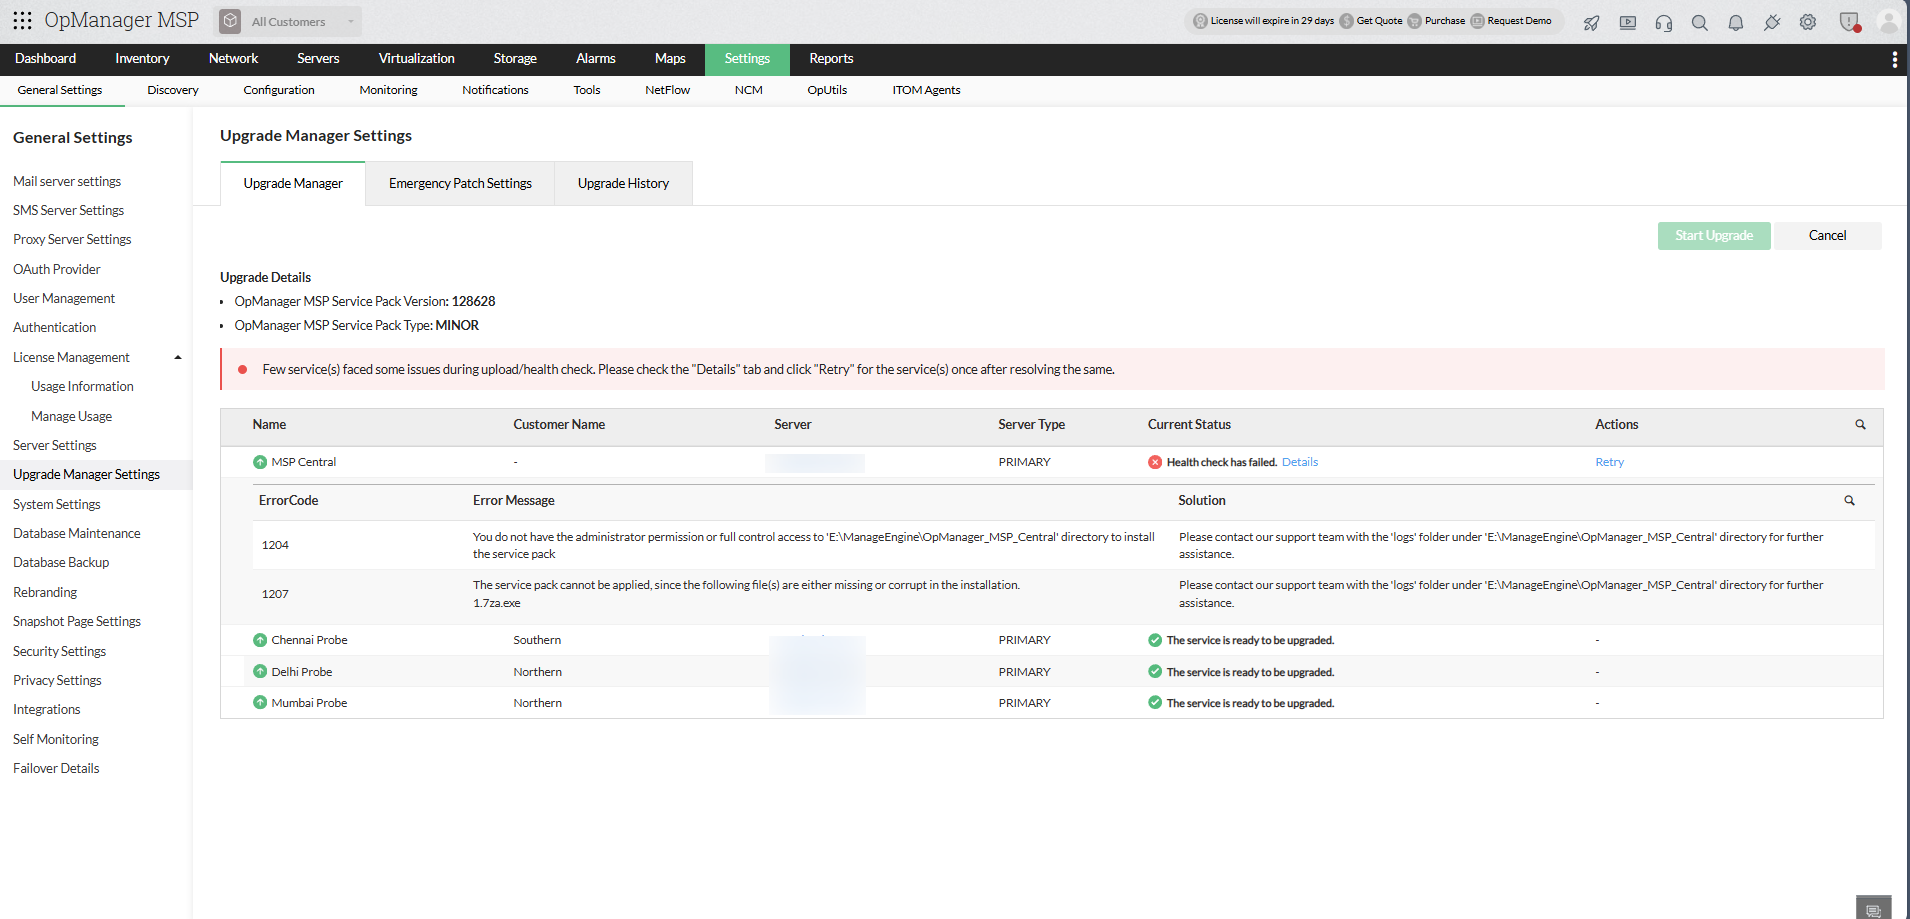Open Usage Information under License Management
The height and width of the screenshot is (919, 1910).
(x=82, y=386)
